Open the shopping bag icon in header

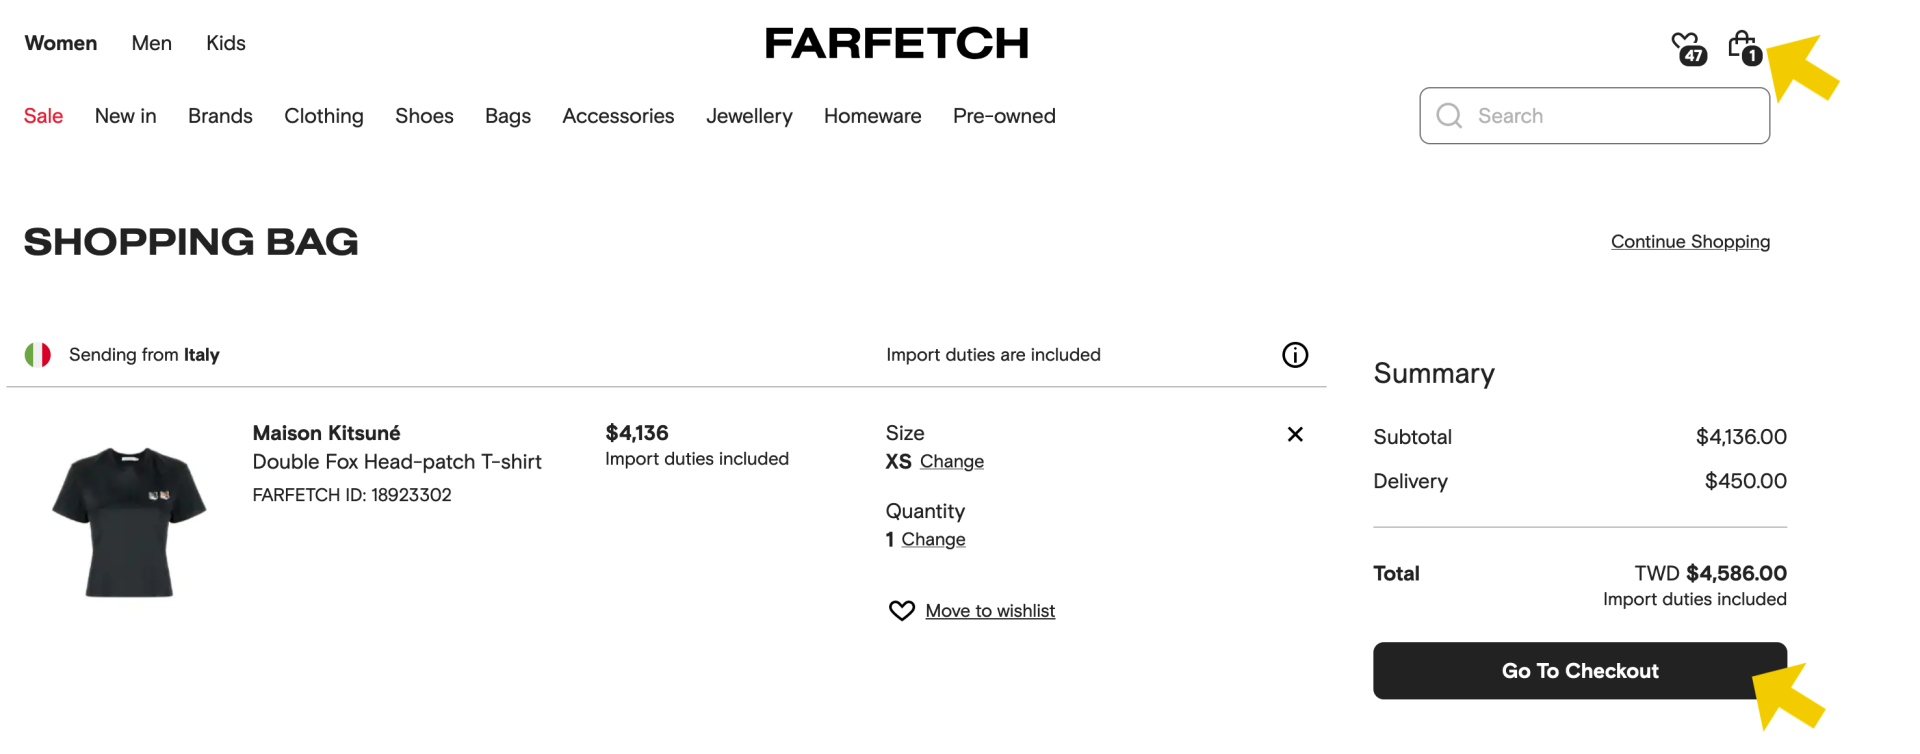pos(1745,47)
